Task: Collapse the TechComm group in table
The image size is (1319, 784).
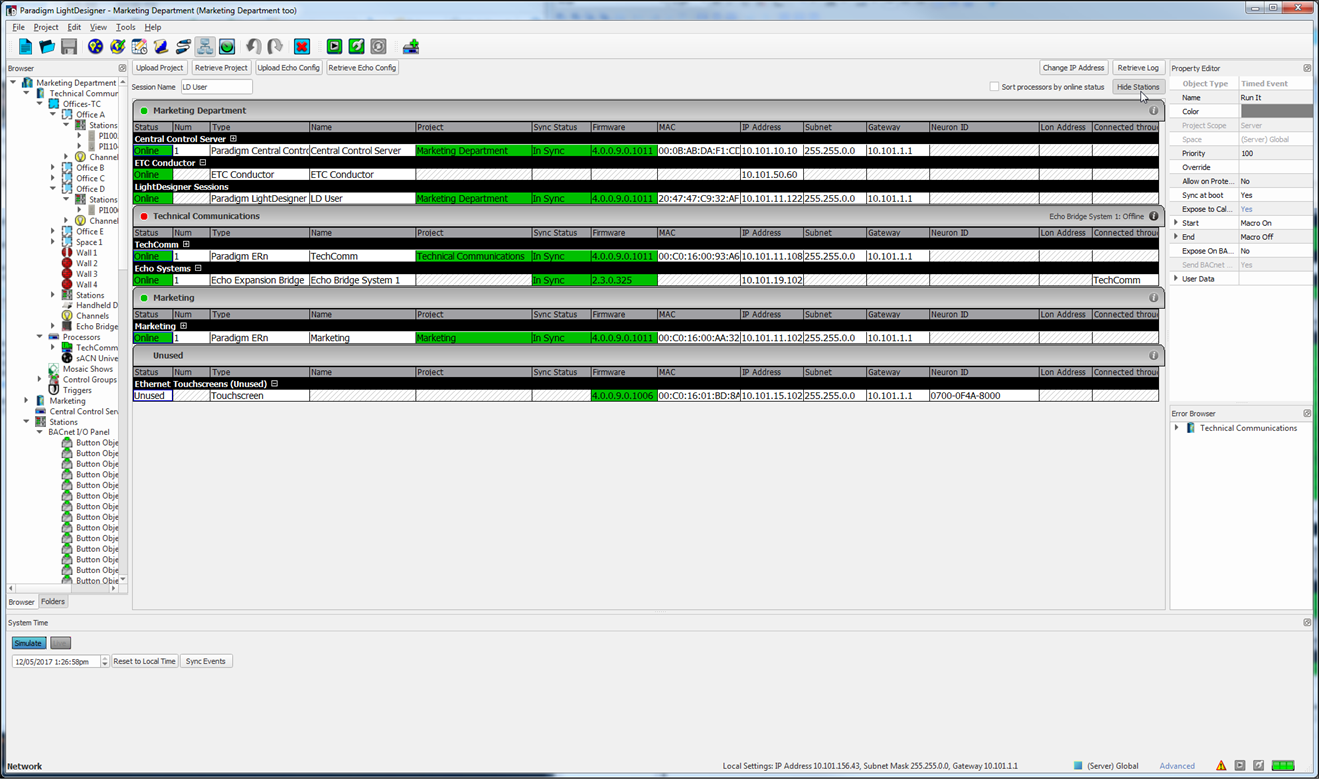Action: coord(185,245)
